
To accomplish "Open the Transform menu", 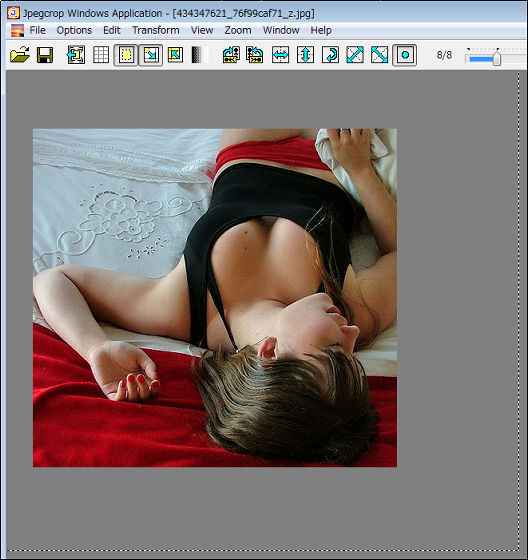I will [156, 30].
